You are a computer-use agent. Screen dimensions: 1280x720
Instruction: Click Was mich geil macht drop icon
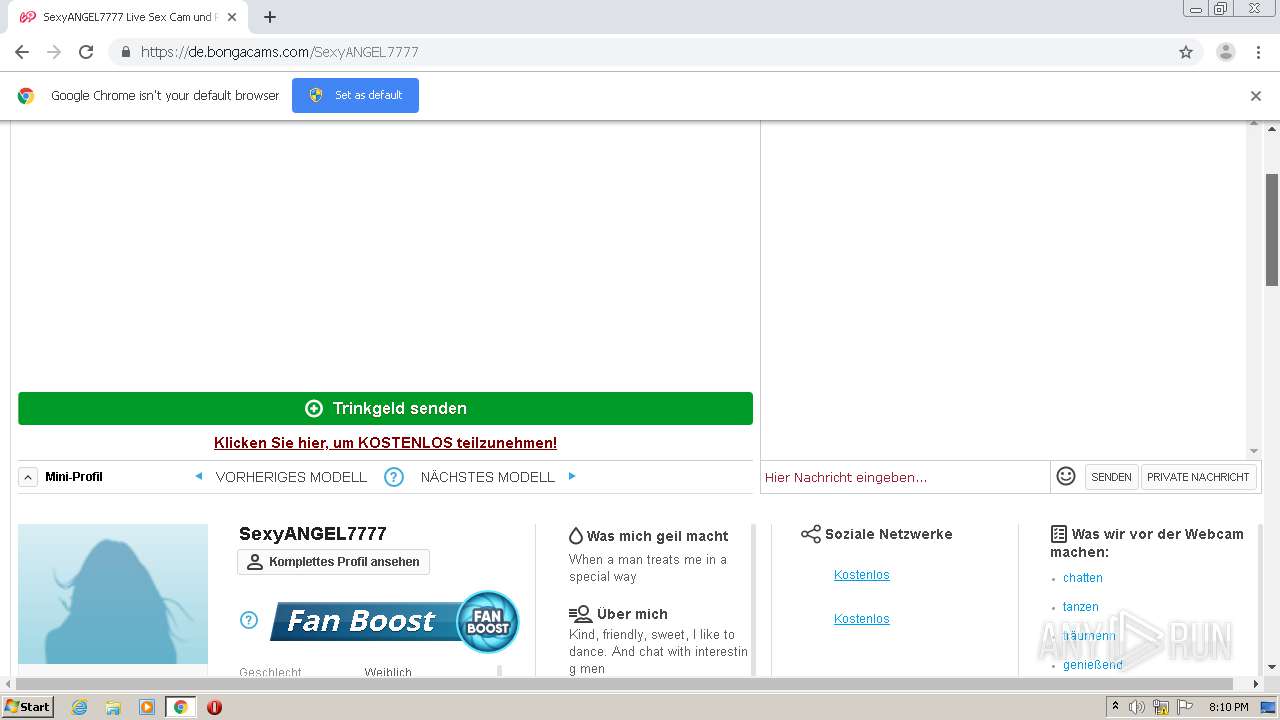[x=575, y=536]
